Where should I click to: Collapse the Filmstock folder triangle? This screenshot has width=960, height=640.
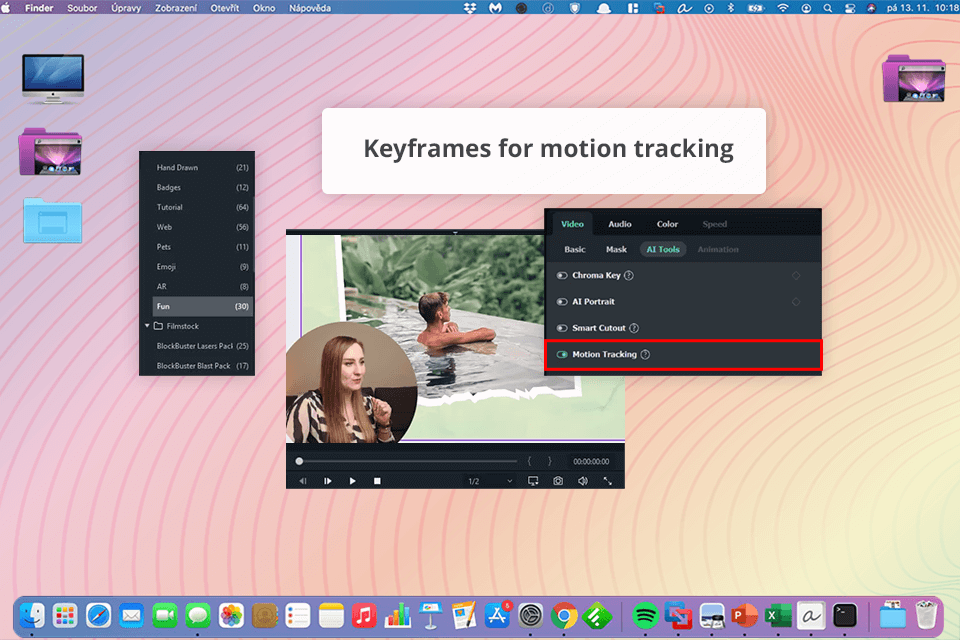click(x=147, y=326)
